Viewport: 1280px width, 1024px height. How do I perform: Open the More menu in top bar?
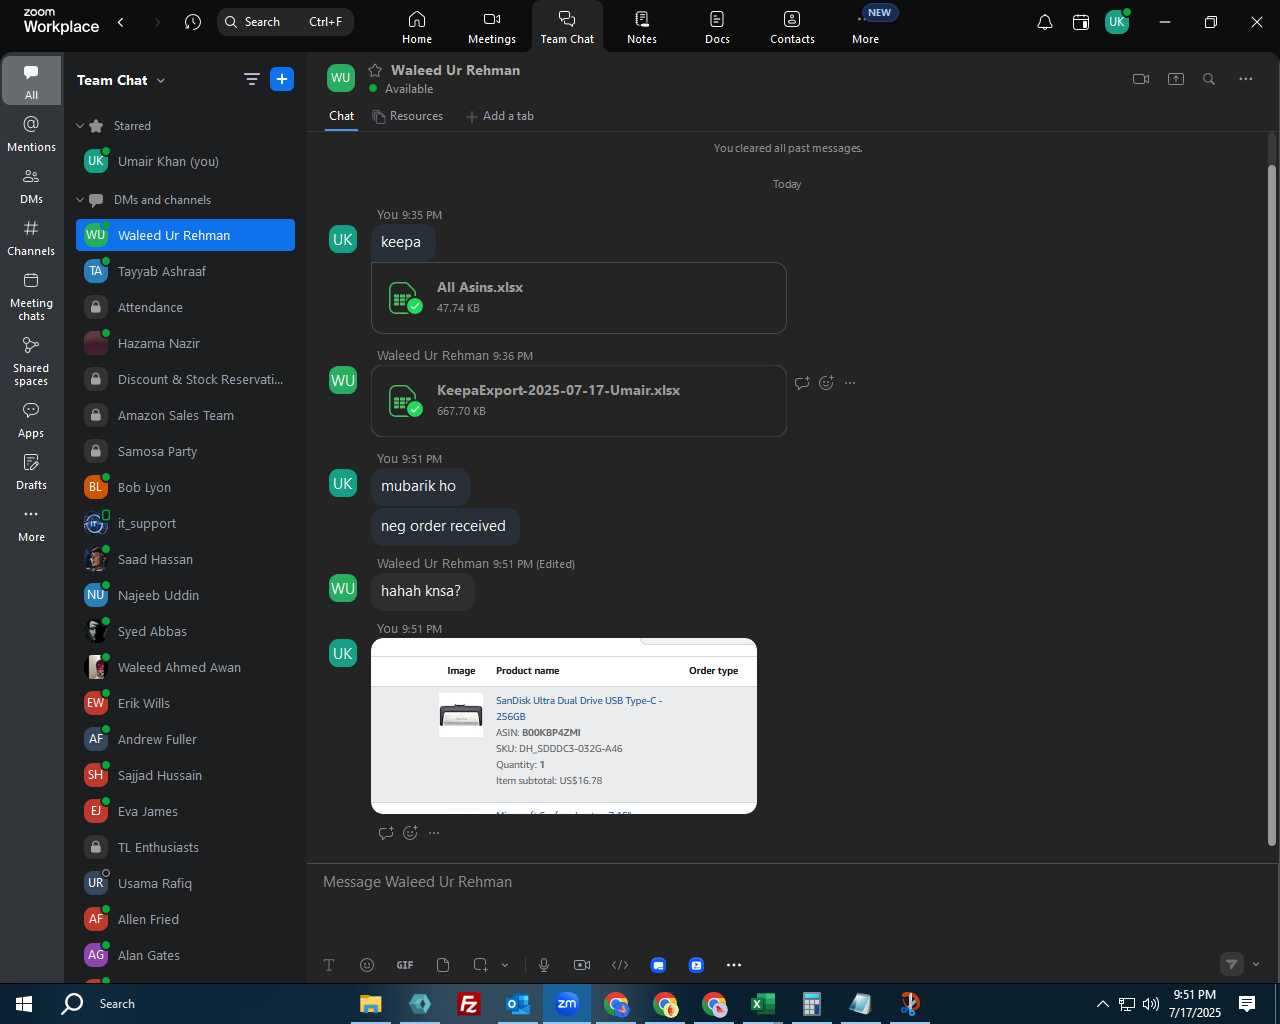click(x=866, y=27)
